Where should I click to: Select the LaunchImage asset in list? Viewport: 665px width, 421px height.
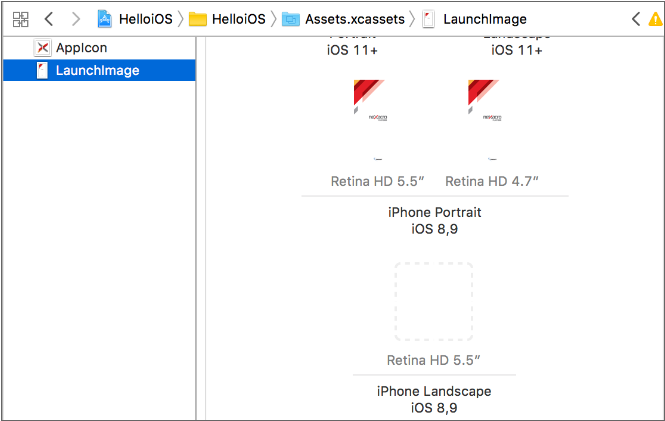tap(97, 70)
